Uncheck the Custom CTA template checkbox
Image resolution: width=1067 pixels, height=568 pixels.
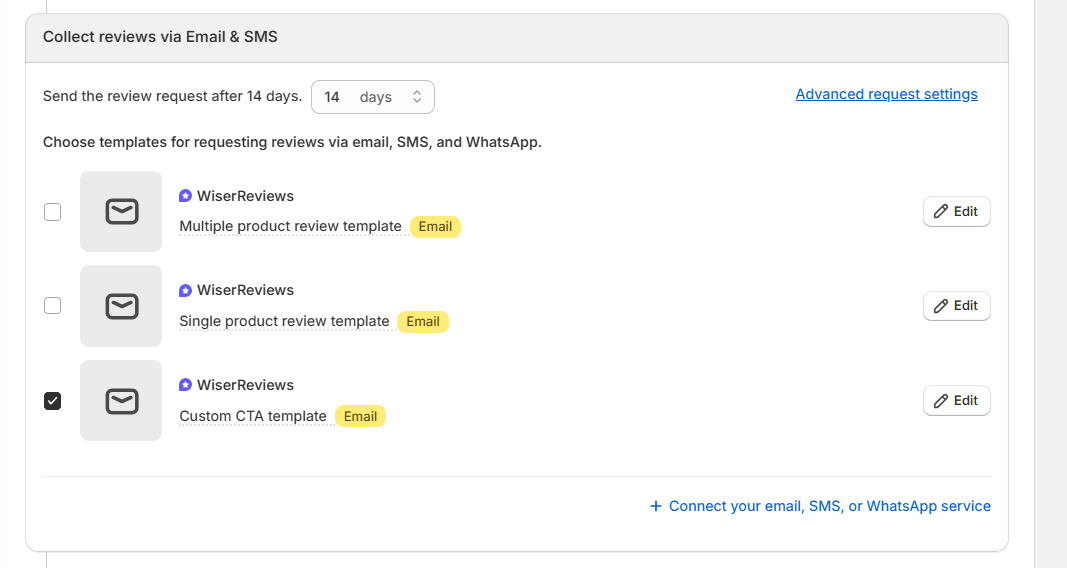click(x=53, y=401)
